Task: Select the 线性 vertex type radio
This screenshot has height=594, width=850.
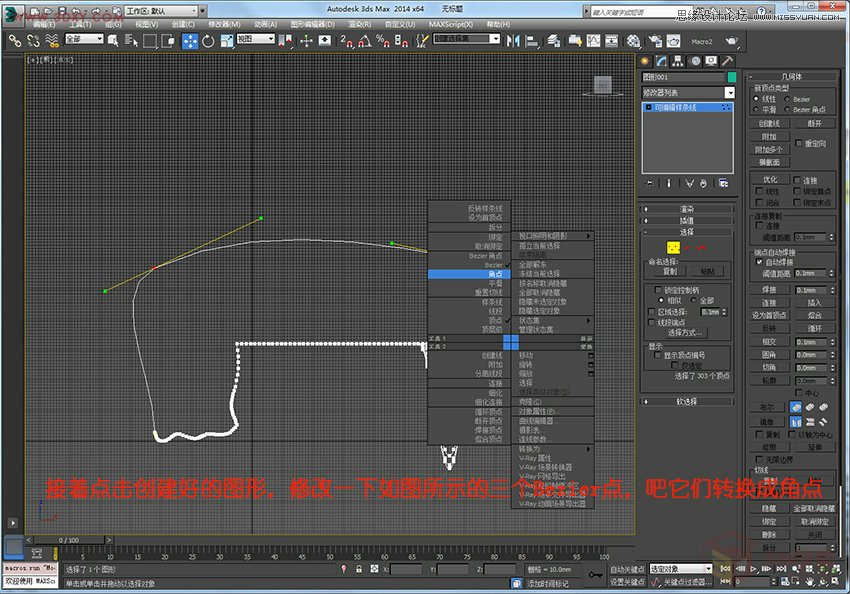Action: point(756,99)
